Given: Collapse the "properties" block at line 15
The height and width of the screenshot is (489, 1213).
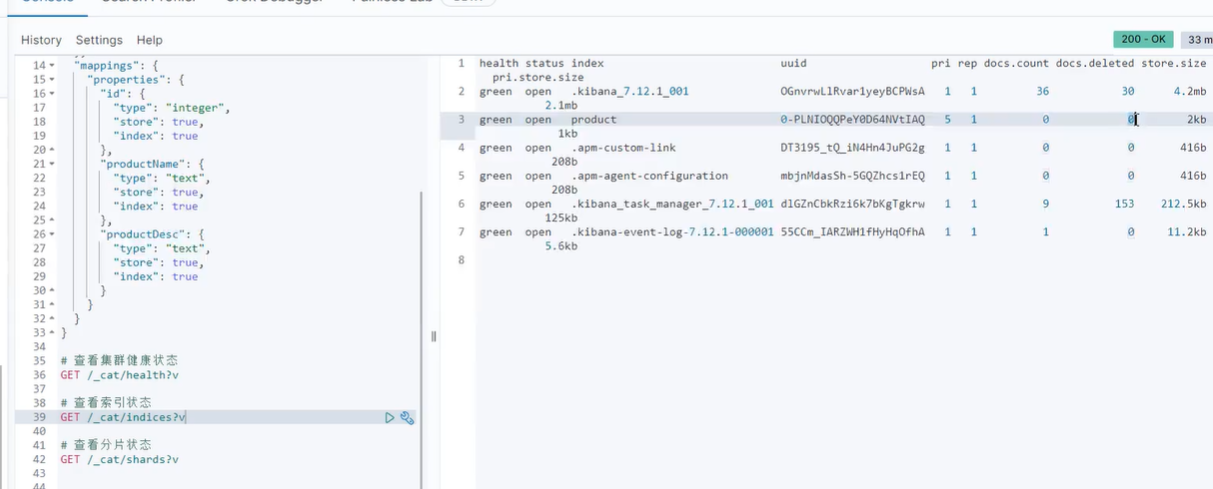Looking at the screenshot, I should [x=52, y=80].
